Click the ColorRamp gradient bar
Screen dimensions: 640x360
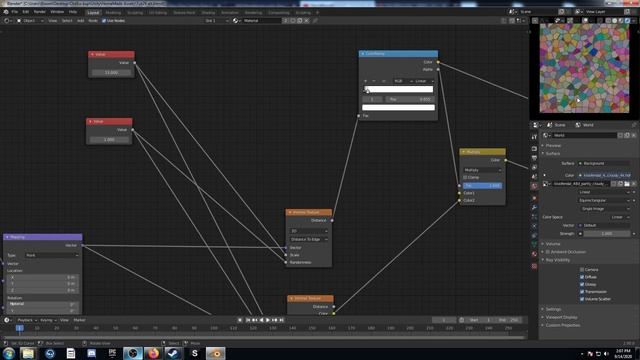[398, 89]
